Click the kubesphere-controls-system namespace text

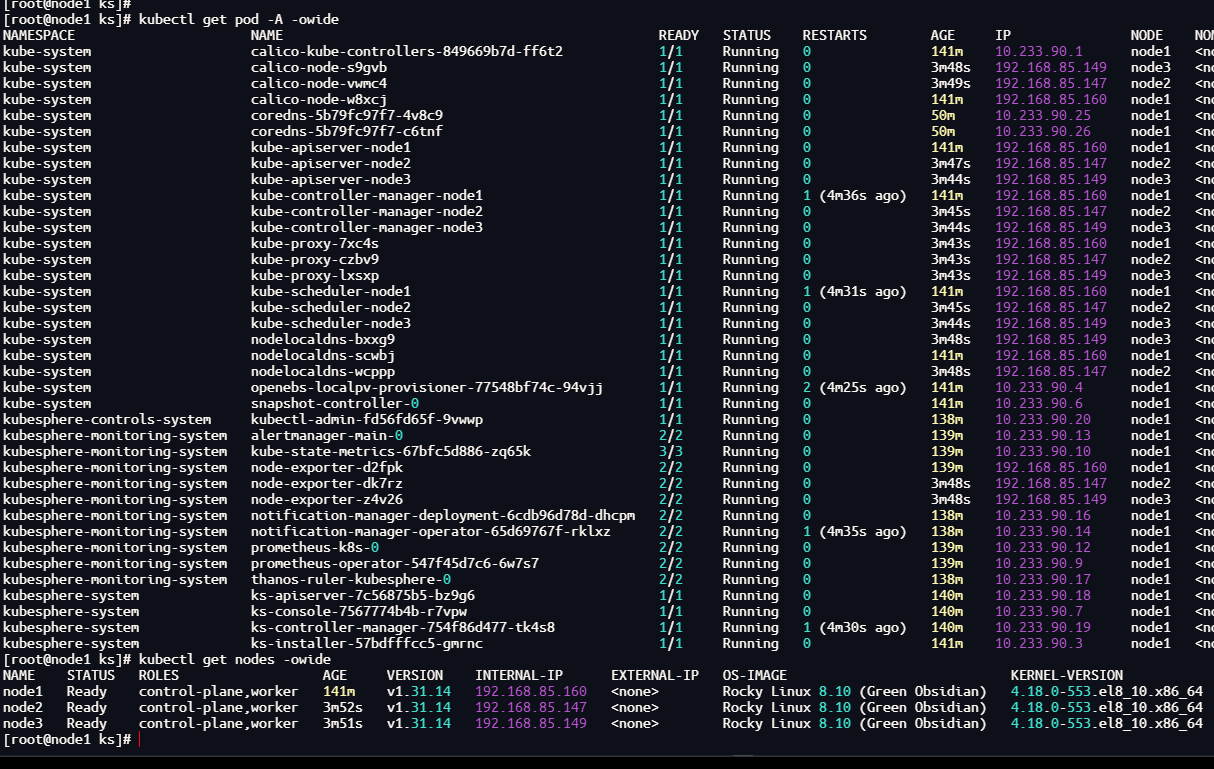click(107, 419)
